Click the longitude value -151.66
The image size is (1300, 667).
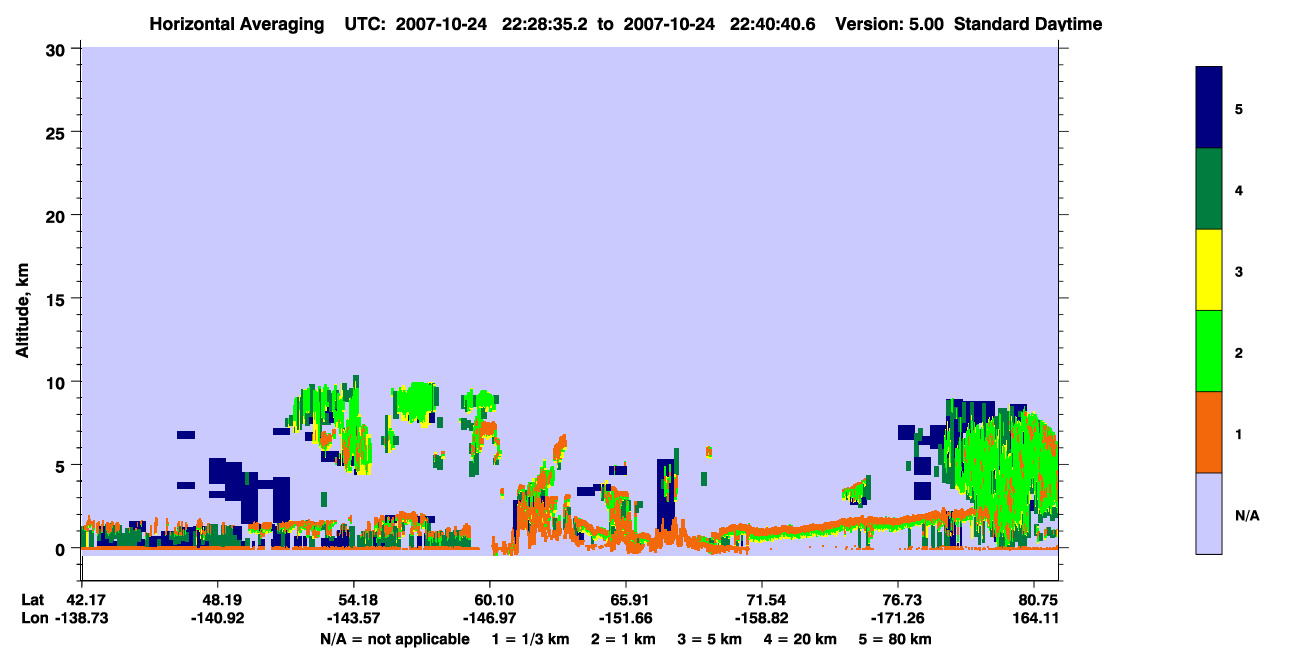(626, 618)
